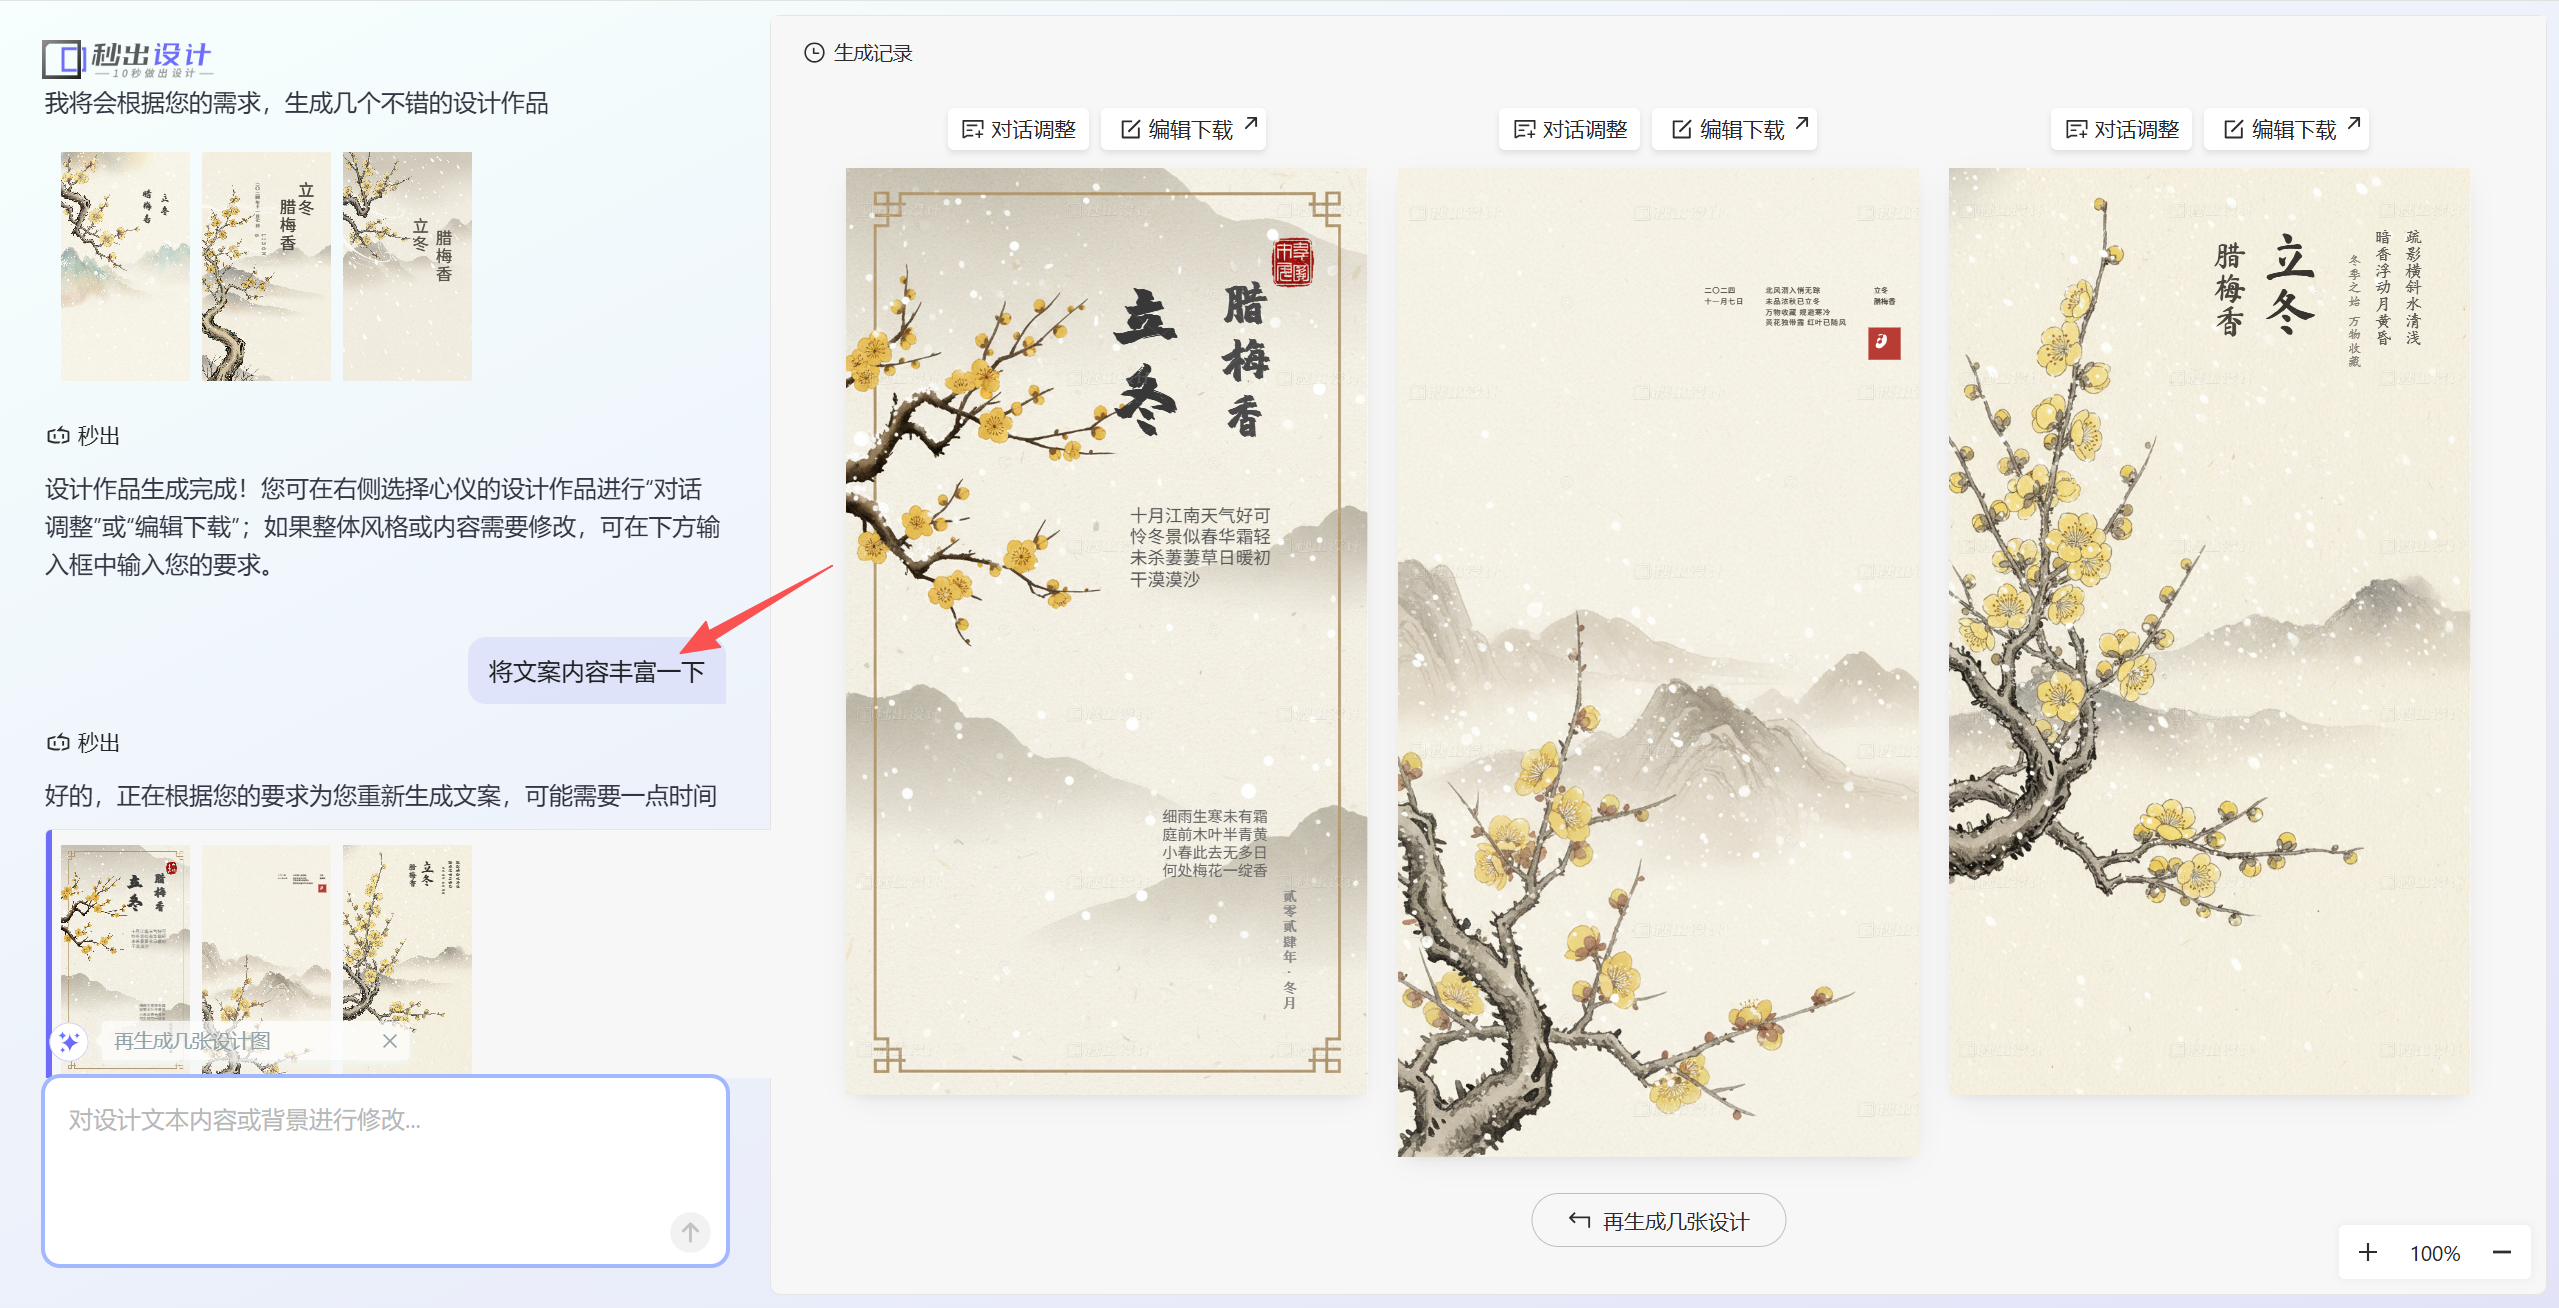
Task: Select the framed 立冬腊梅香 poster with red seal
Action: point(1106,631)
